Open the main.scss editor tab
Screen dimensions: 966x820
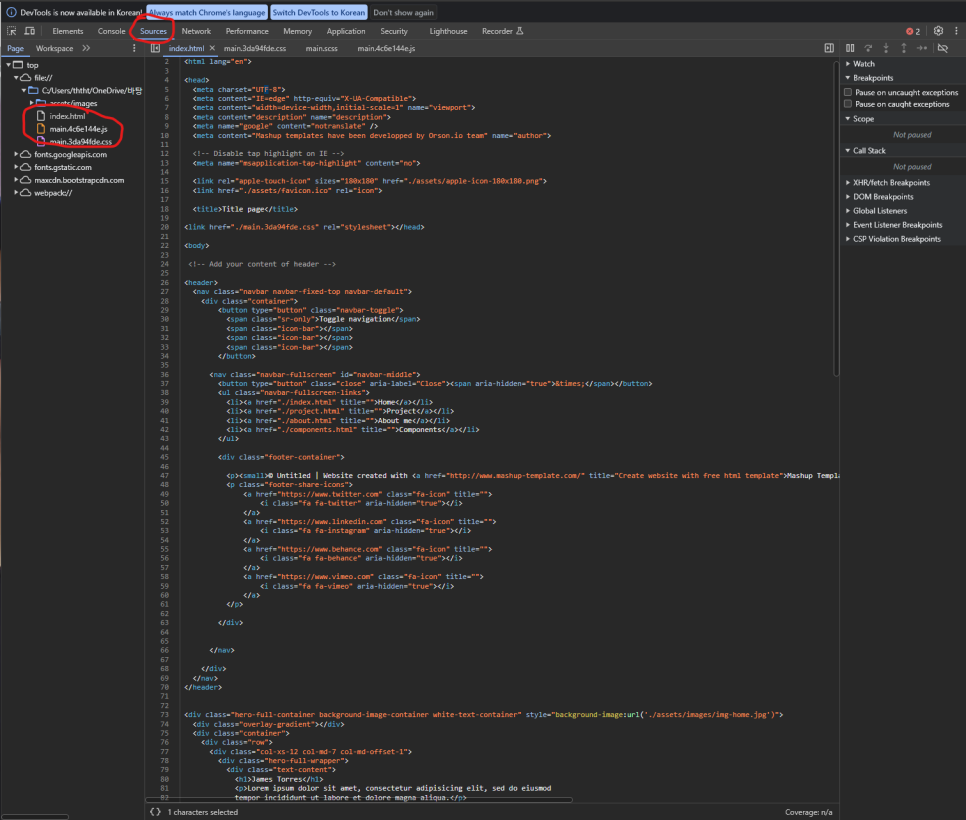pos(322,48)
